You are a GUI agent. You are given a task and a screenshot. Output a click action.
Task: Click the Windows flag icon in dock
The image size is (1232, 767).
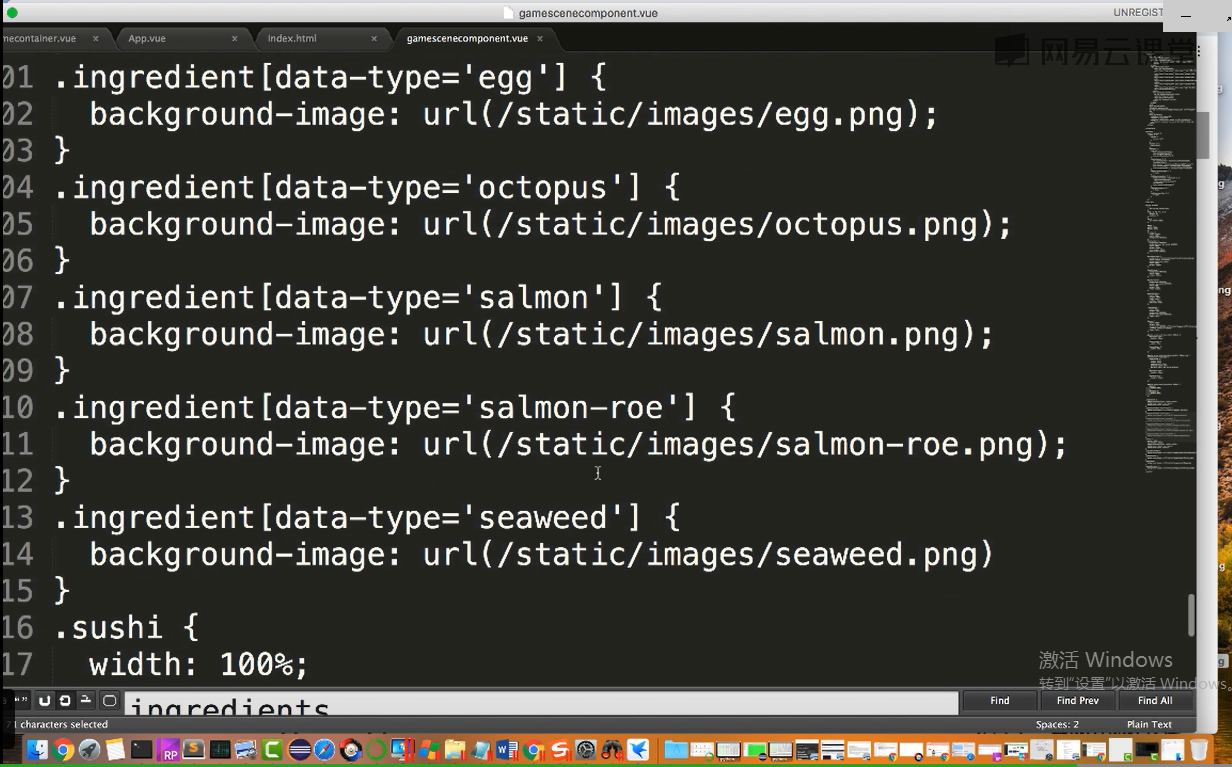[x=429, y=750]
